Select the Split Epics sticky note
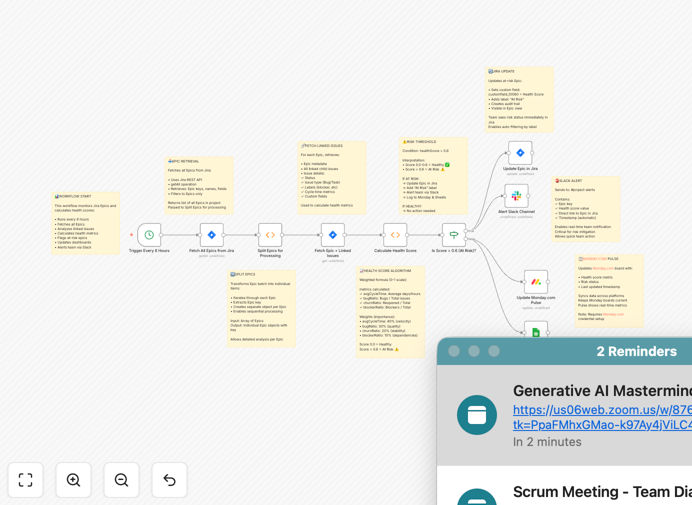Viewport: 692px width, 505px height. pyautogui.click(x=261, y=309)
